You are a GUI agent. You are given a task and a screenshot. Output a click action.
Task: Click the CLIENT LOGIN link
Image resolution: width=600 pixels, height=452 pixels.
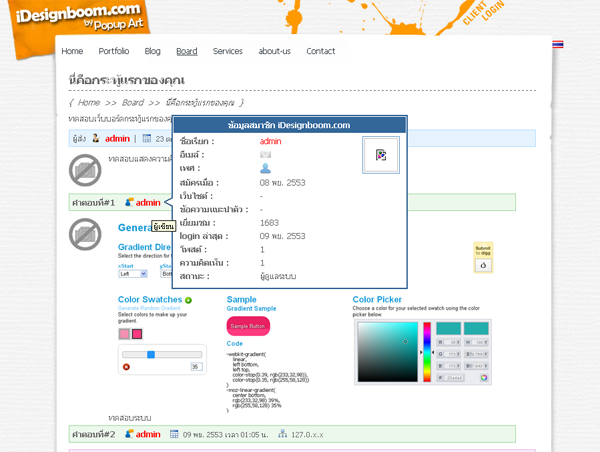[x=483, y=13]
